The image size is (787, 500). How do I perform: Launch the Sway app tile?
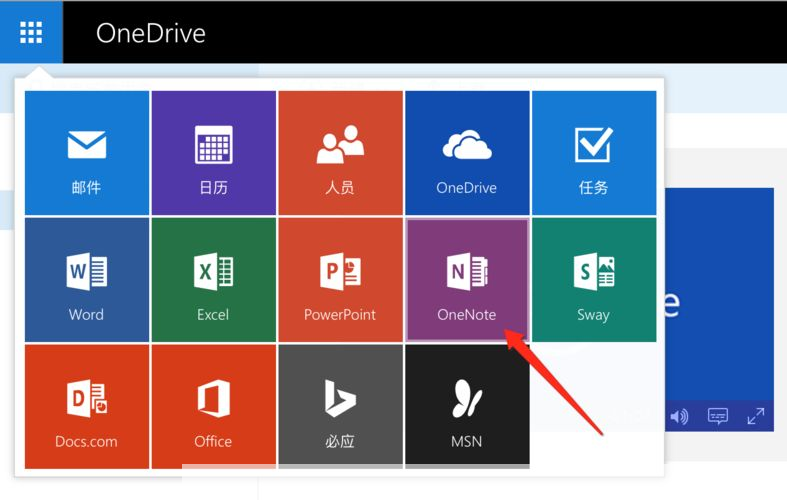tap(594, 280)
